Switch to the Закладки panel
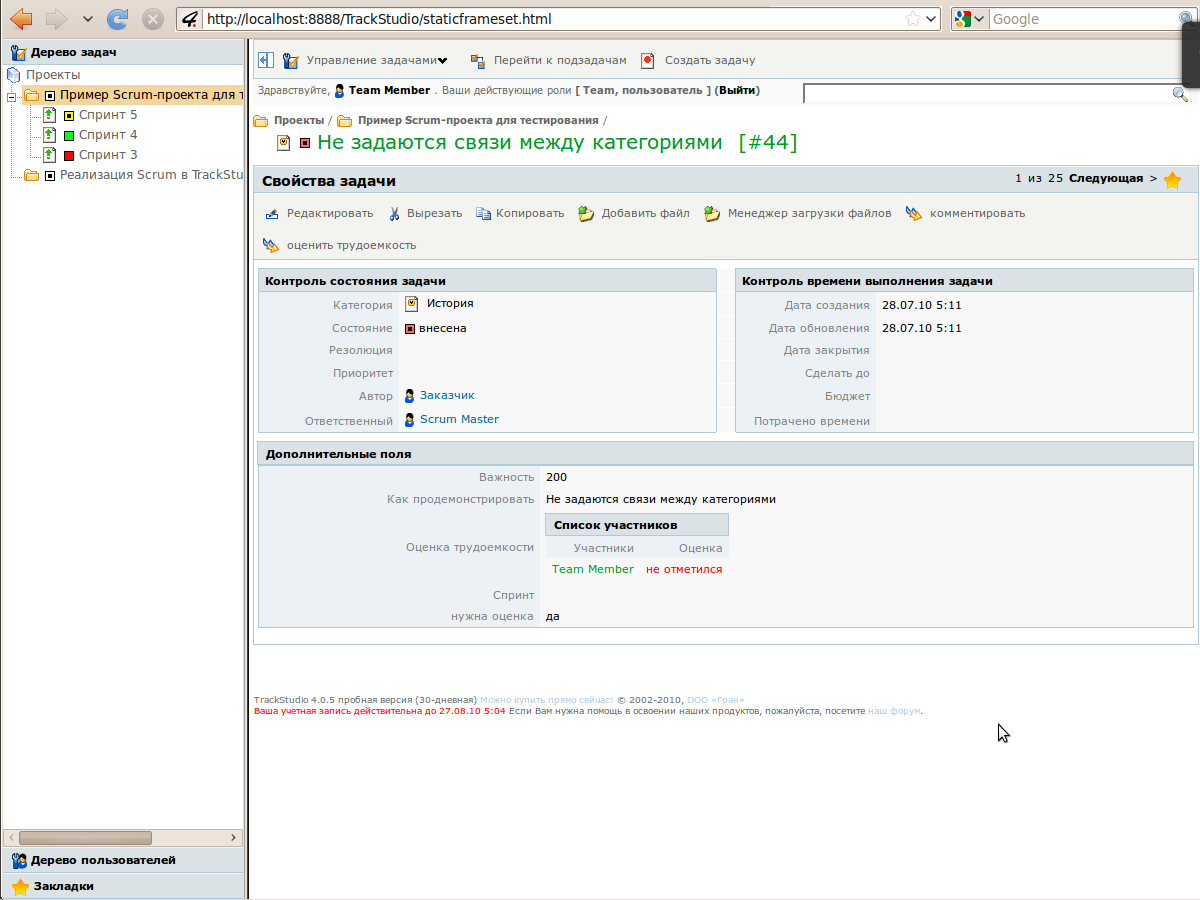The width and height of the screenshot is (1200, 900). [64, 886]
